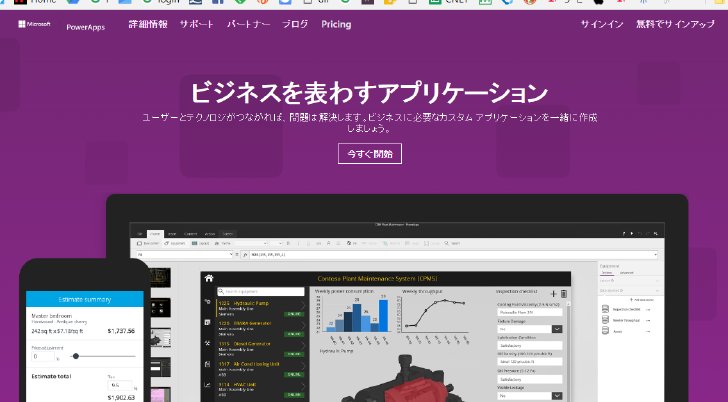Expand the Failure Damage dropdown arrow

click(557, 329)
